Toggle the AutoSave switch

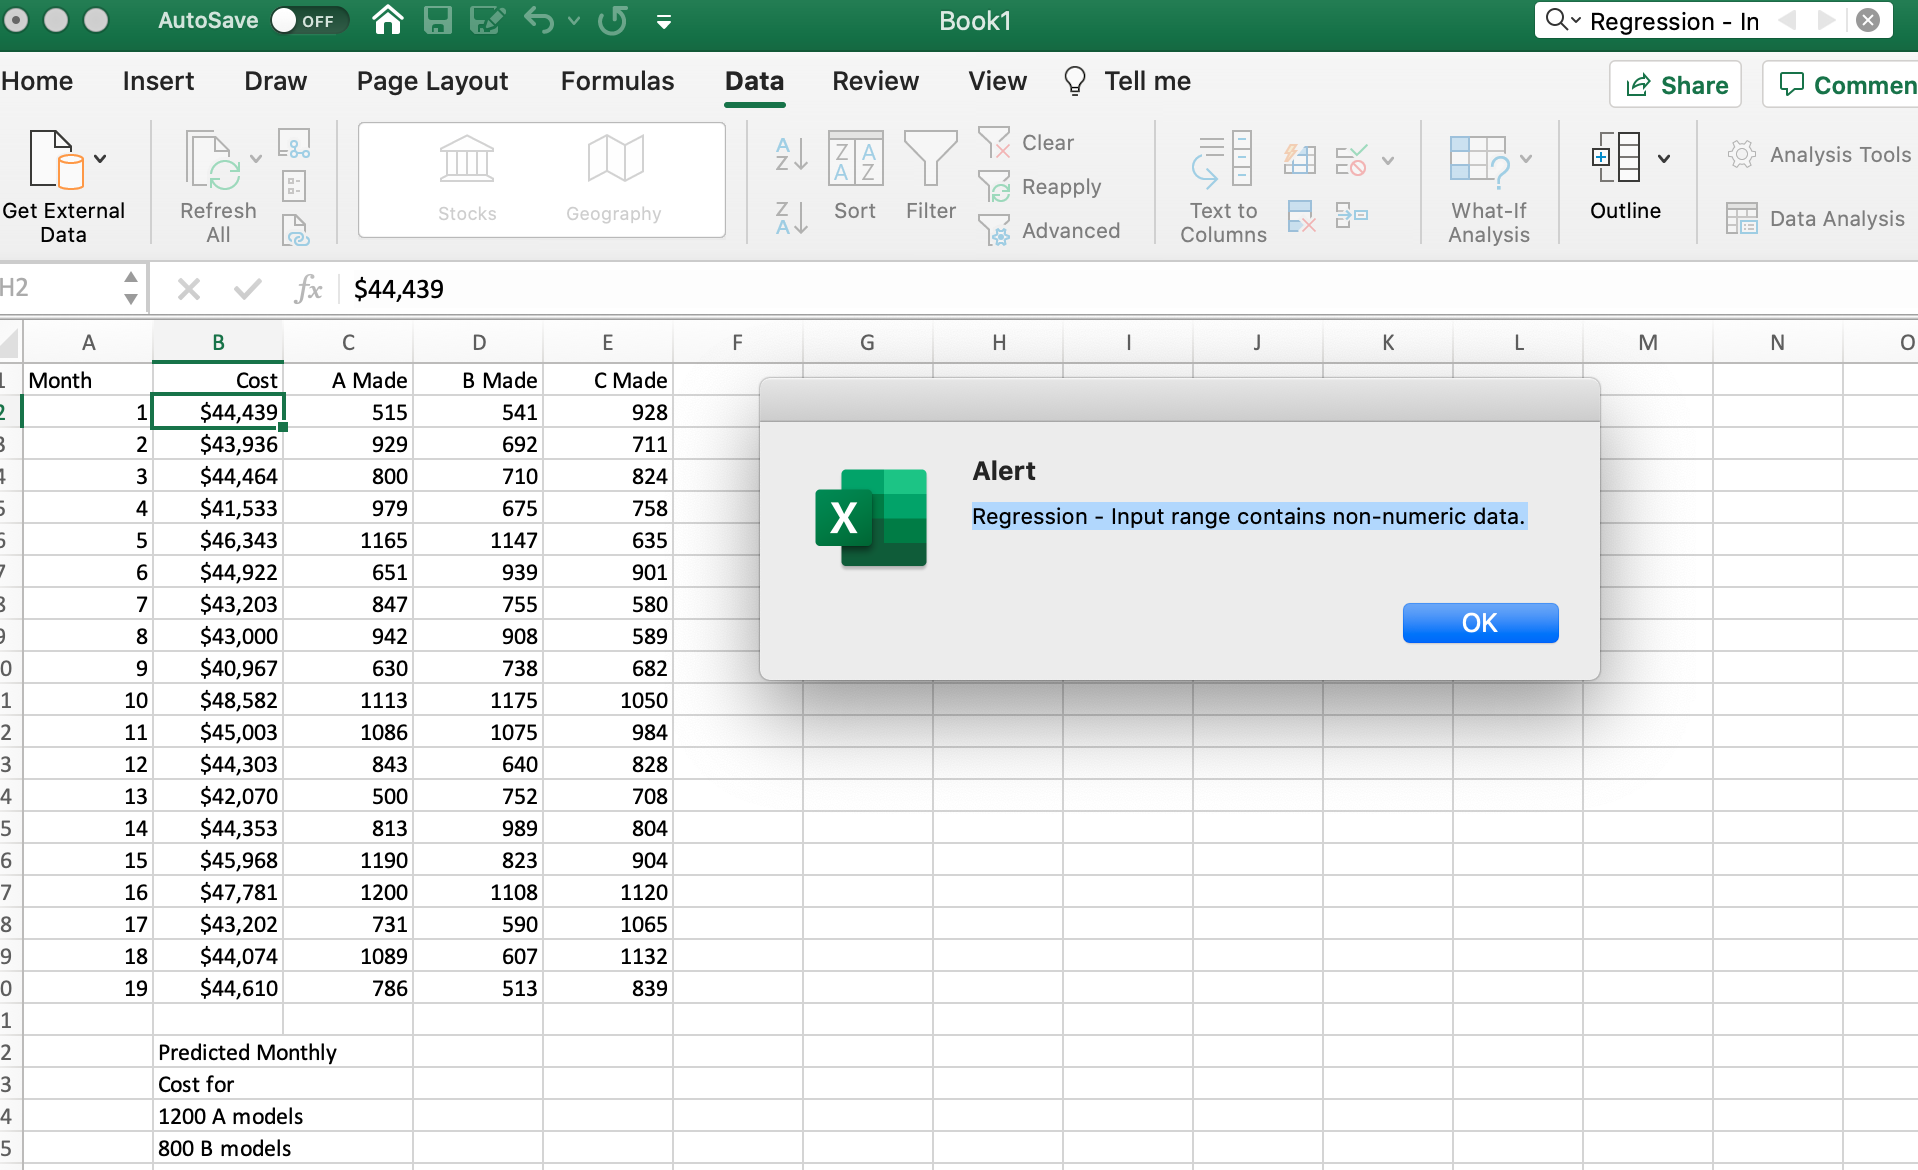coord(309,20)
